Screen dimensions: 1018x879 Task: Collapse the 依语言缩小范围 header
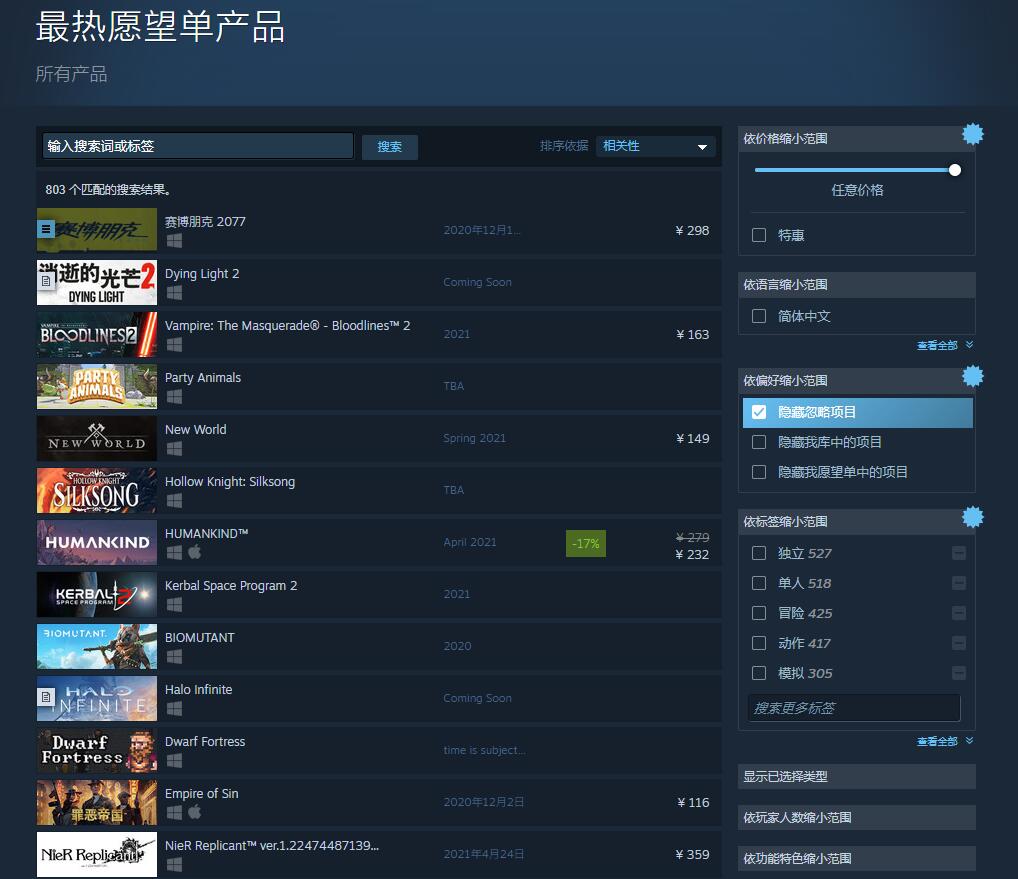(856, 284)
